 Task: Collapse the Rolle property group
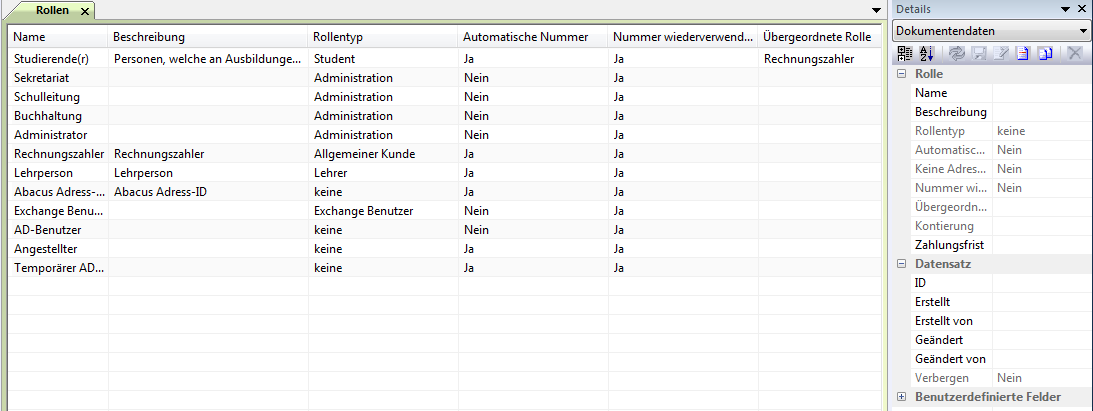click(902, 74)
